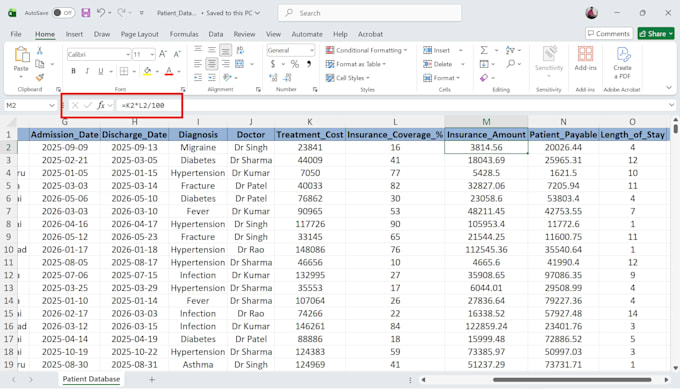Viewport: 680px width, 389px height.
Task: Click Create a PDF Acrobat icon
Action: 622,63
